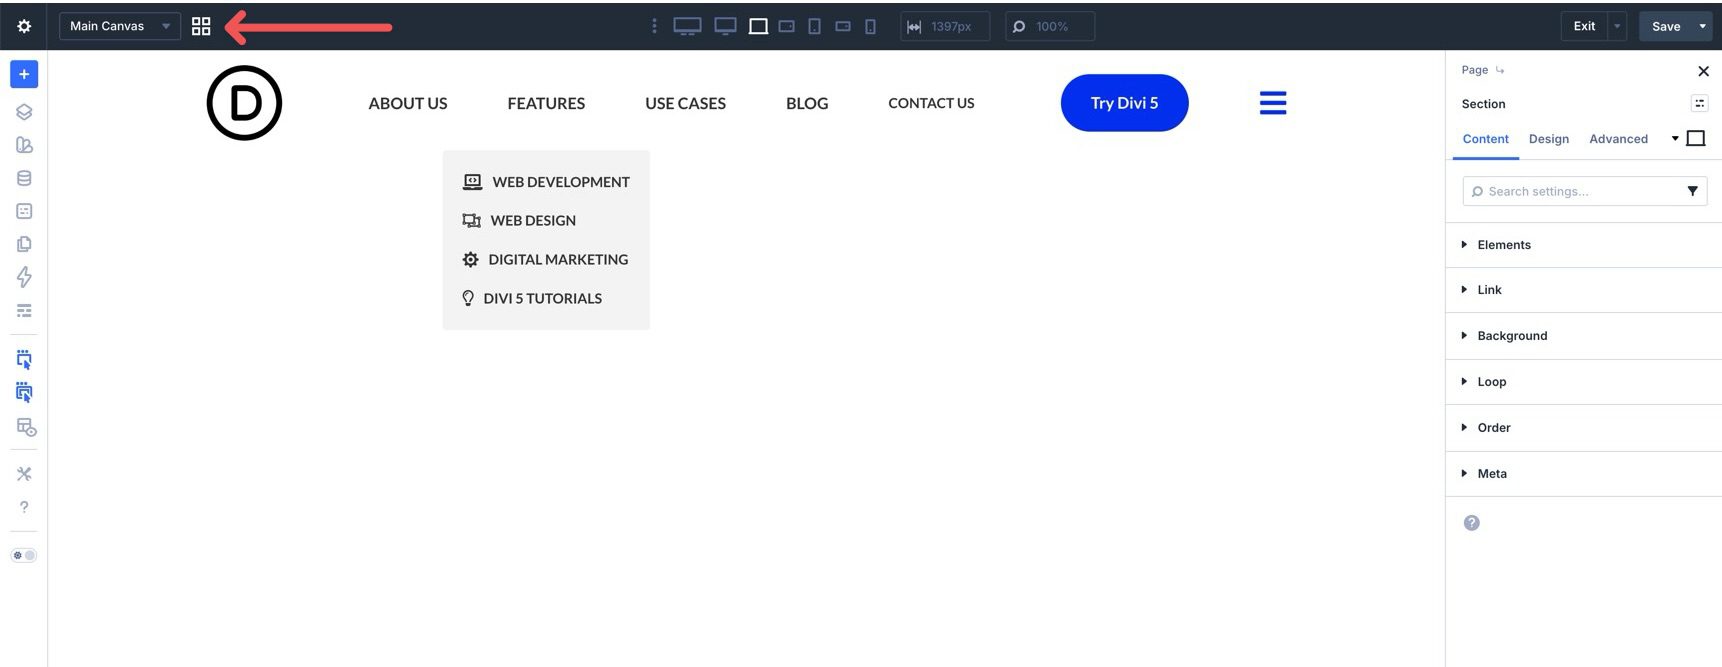Open the three-dot breakpoint options menu
1722x667 pixels.
(x=654, y=26)
